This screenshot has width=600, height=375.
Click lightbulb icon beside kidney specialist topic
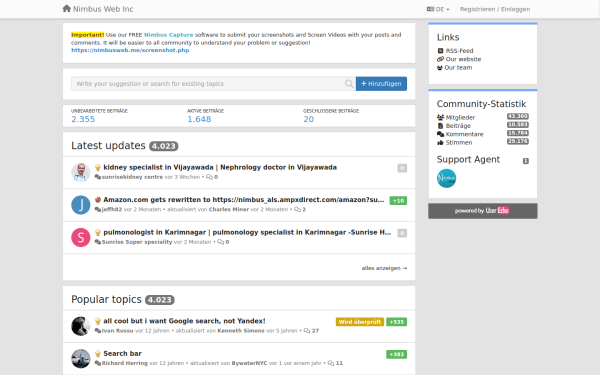point(98,168)
